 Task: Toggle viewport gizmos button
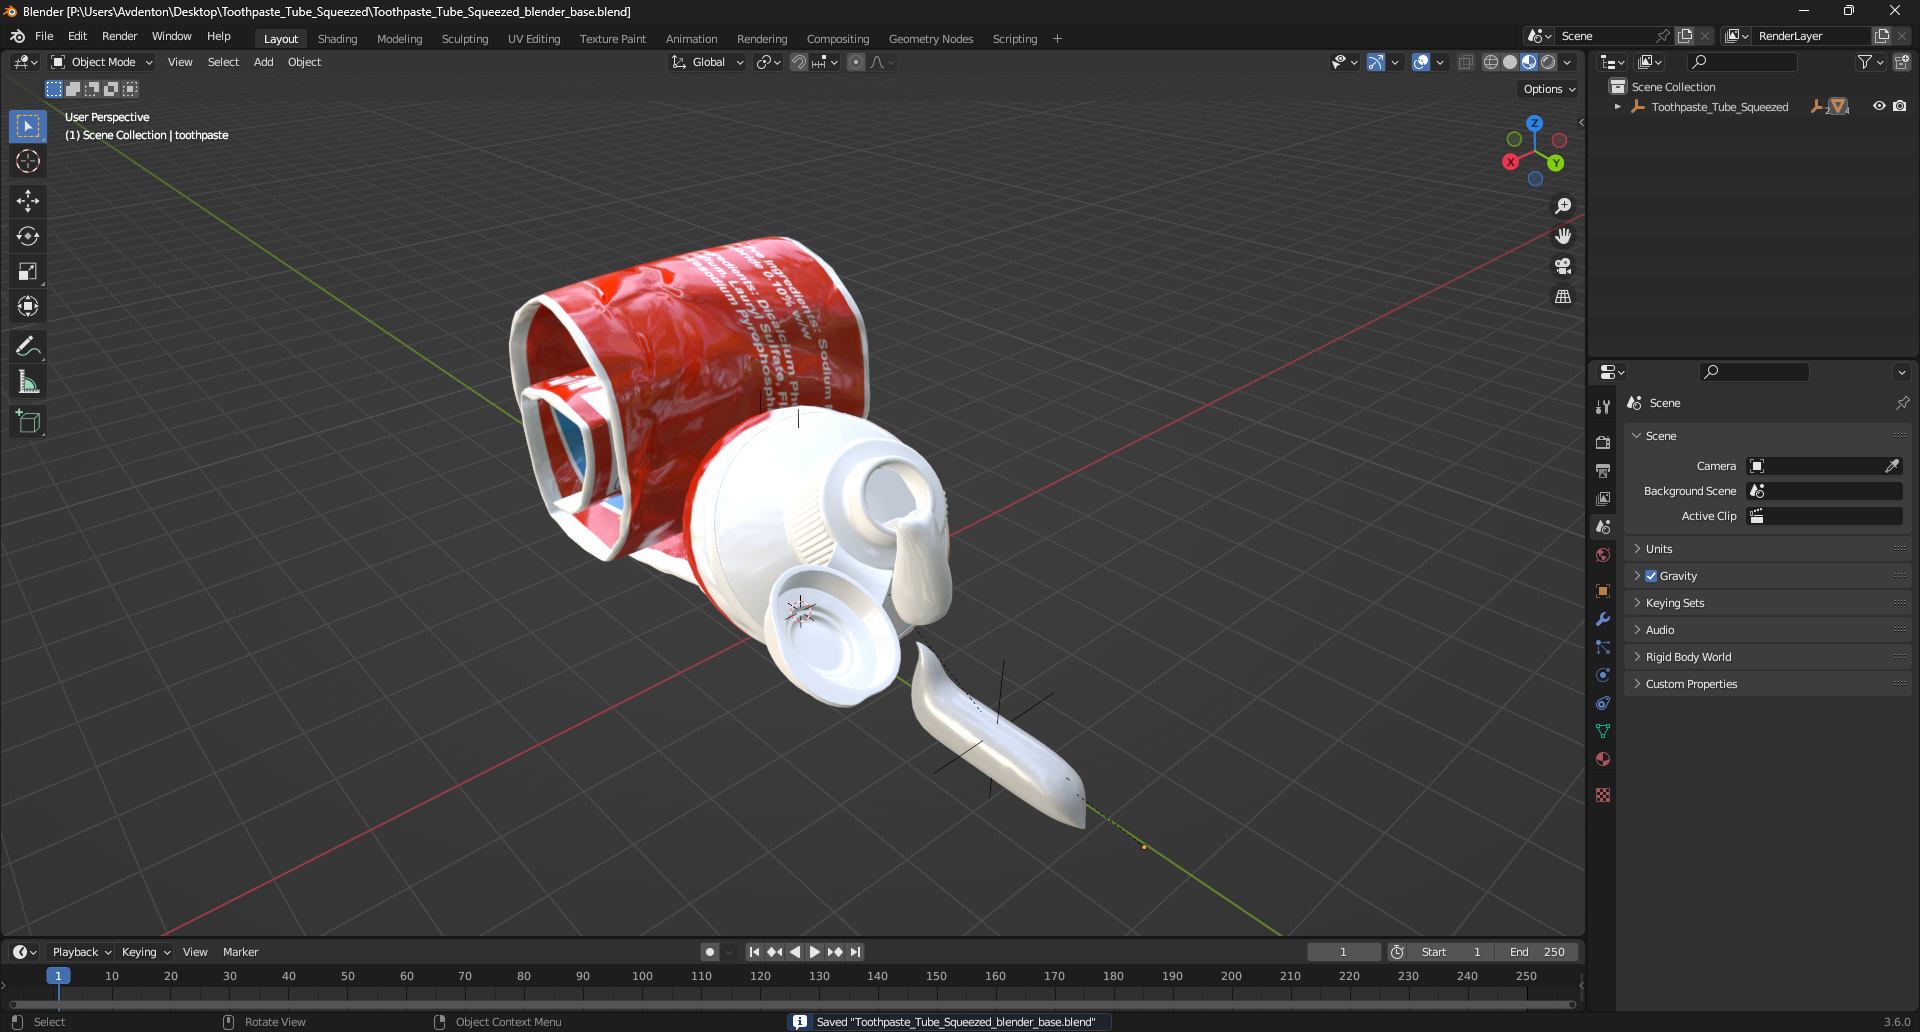1376,62
